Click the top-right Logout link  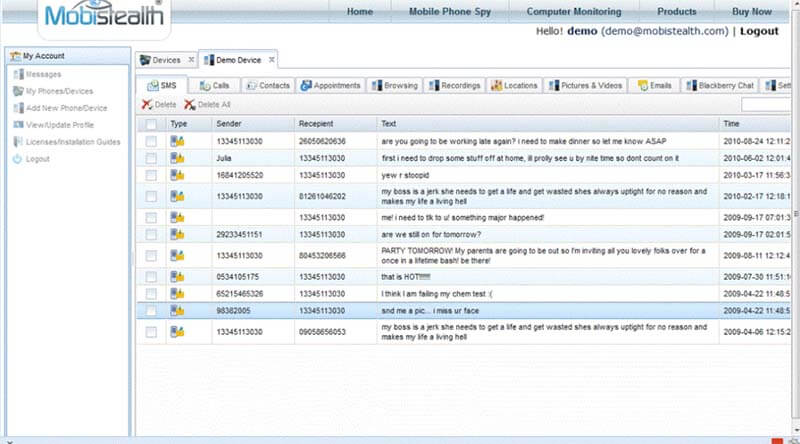(x=759, y=31)
